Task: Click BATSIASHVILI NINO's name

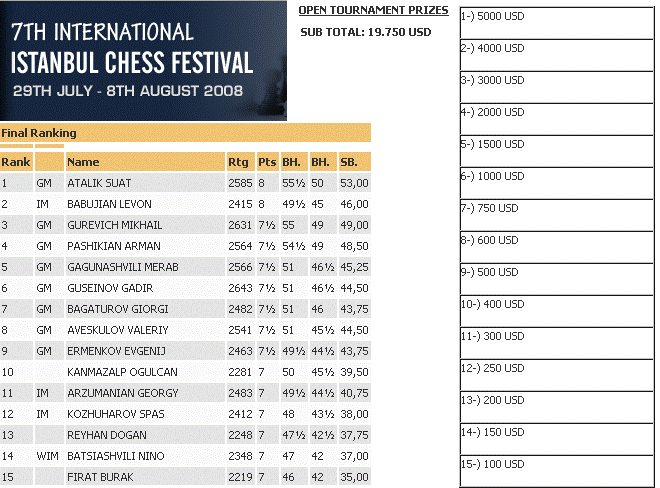Action: pos(112,456)
